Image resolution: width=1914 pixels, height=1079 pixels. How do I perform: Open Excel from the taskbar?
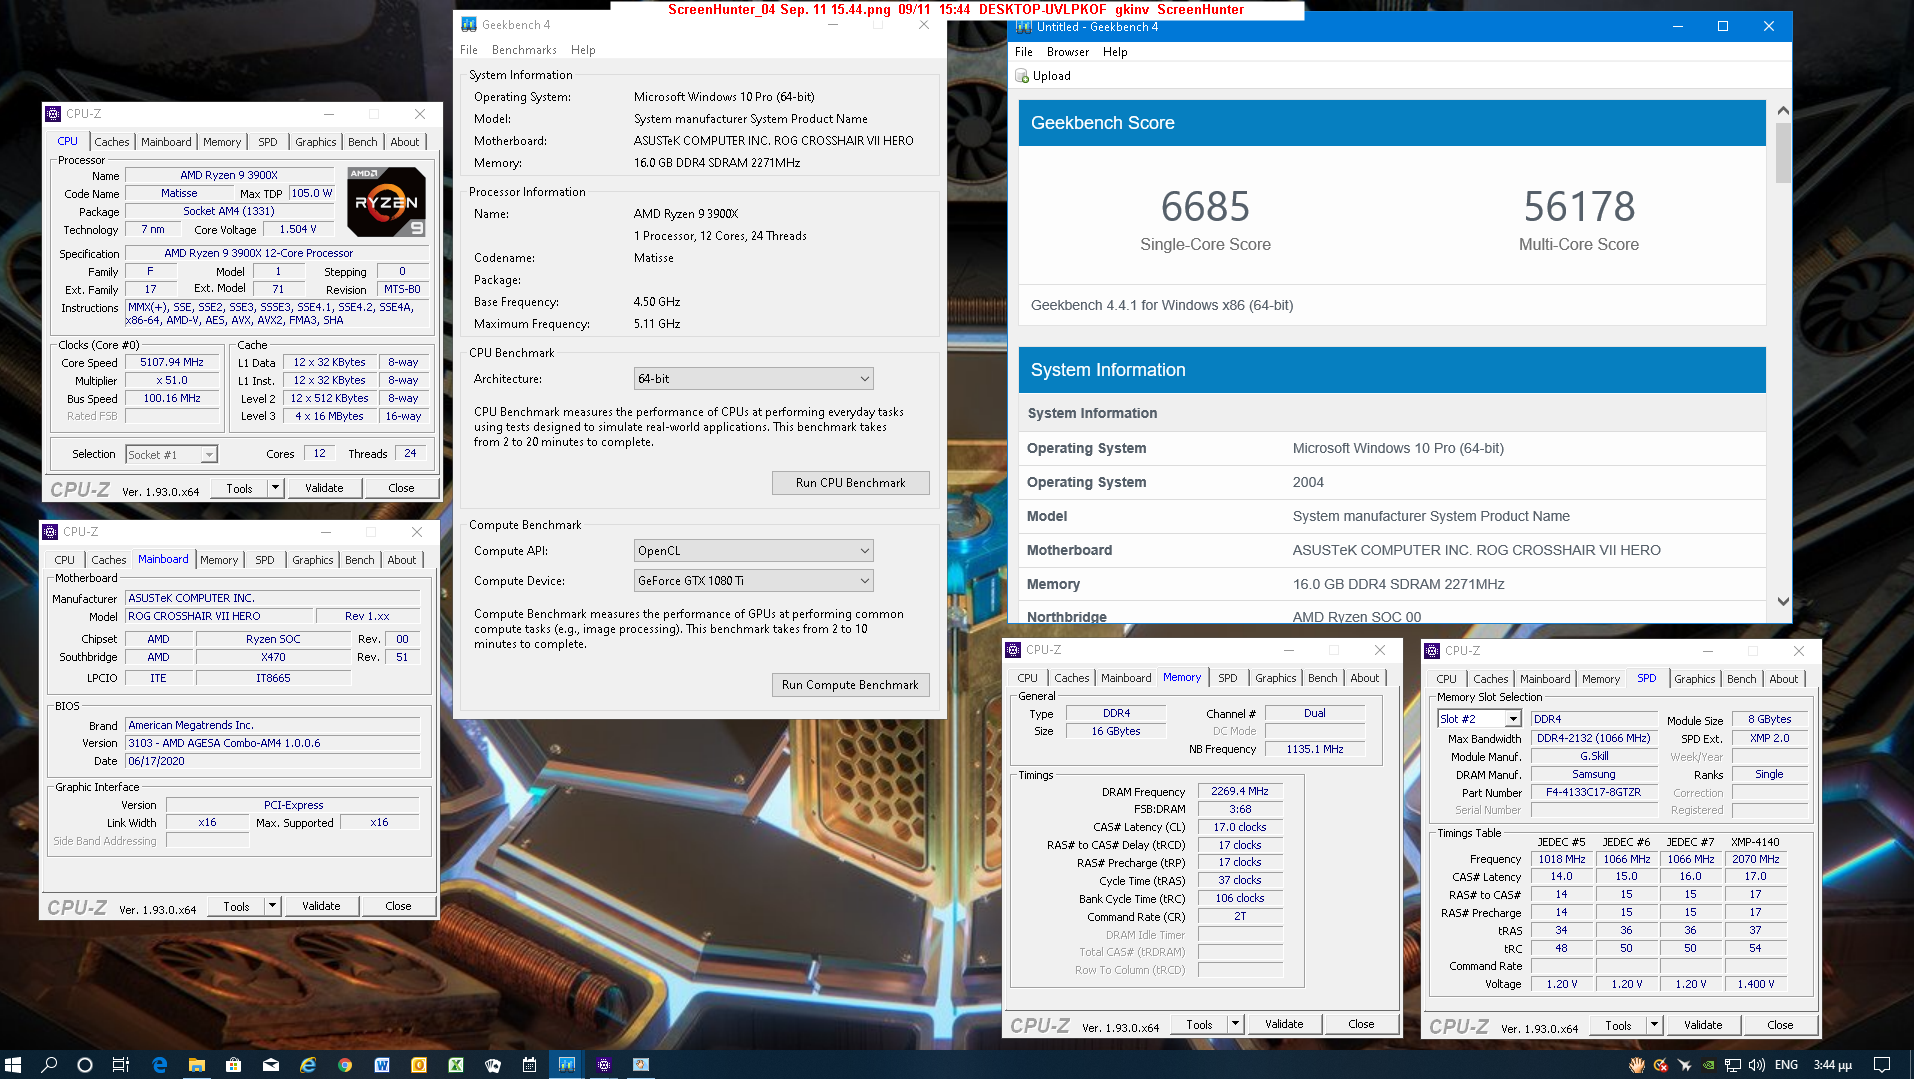(x=455, y=1065)
